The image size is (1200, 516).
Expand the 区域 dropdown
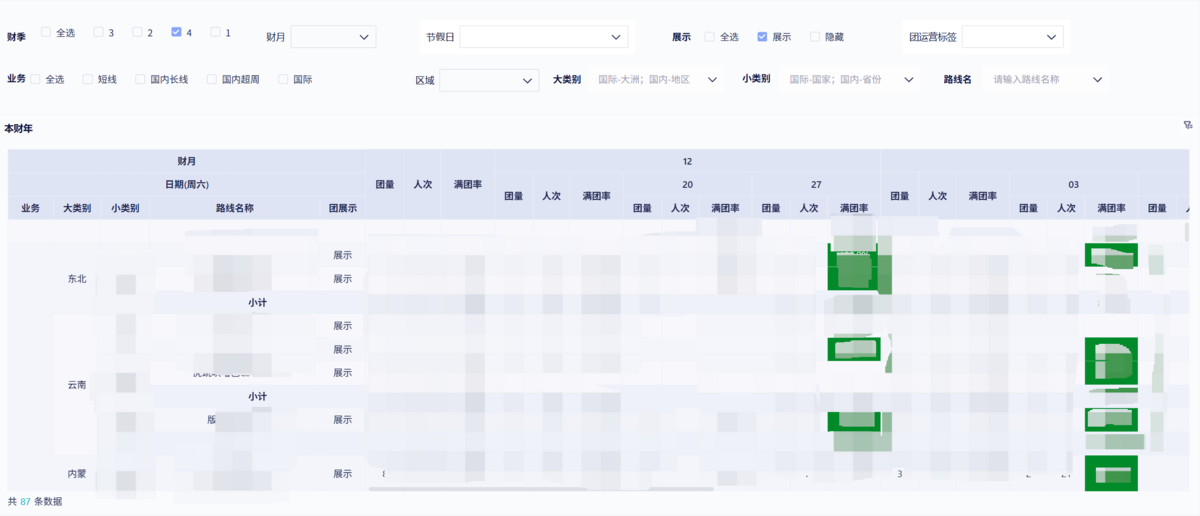click(x=489, y=79)
